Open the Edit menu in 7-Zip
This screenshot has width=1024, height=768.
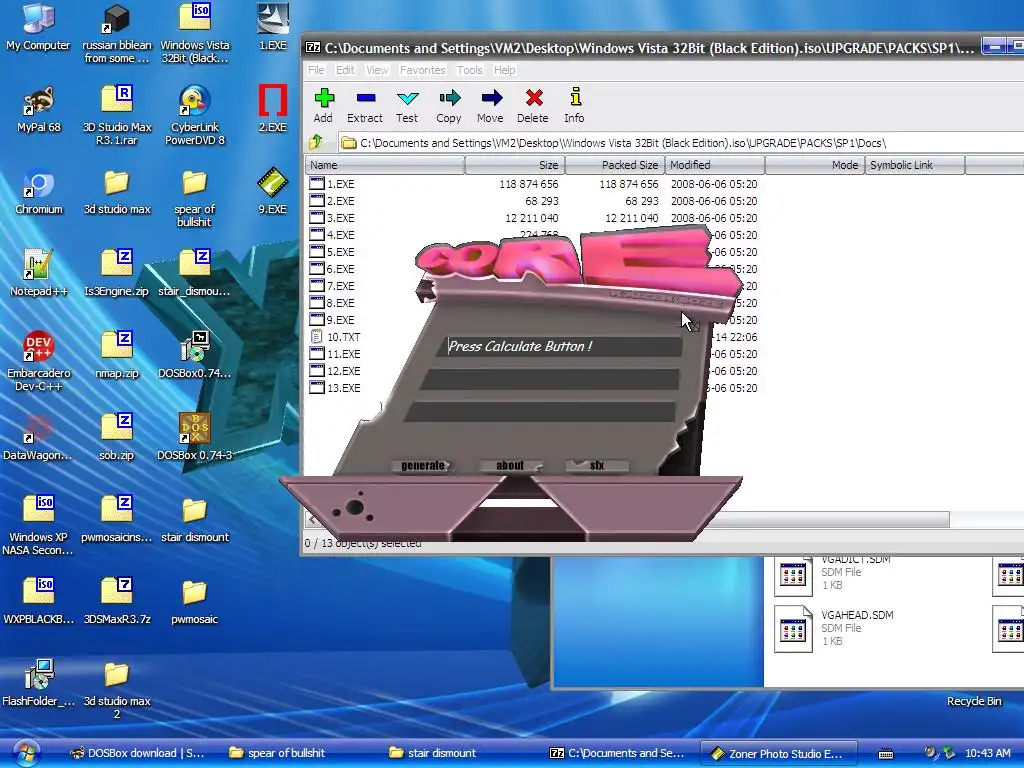pos(345,70)
